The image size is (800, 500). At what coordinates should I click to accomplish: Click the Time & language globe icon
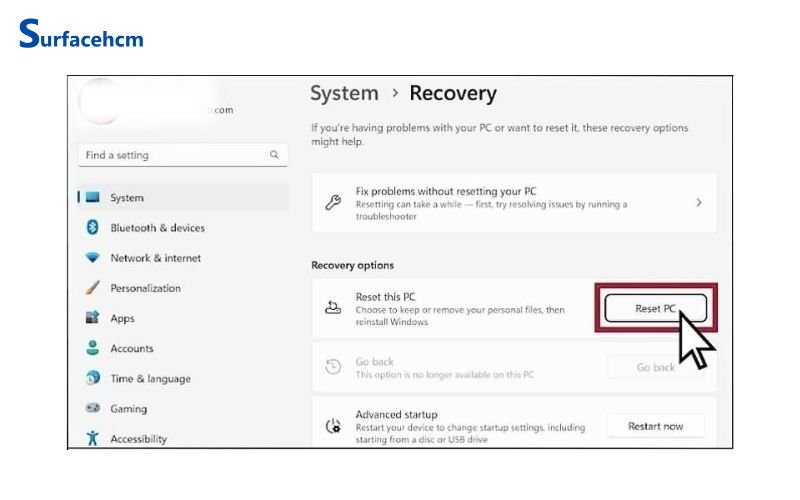pos(93,379)
